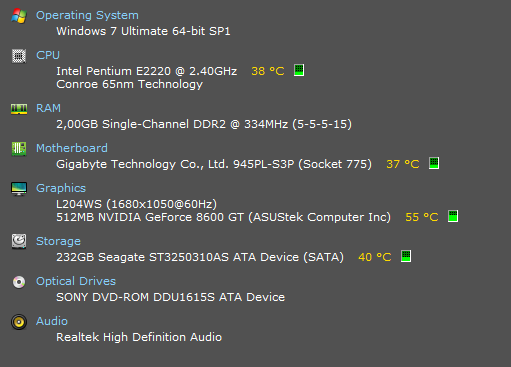Open the Motherboard section link
Viewport: 511px width, 367px height.
click(x=72, y=148)
